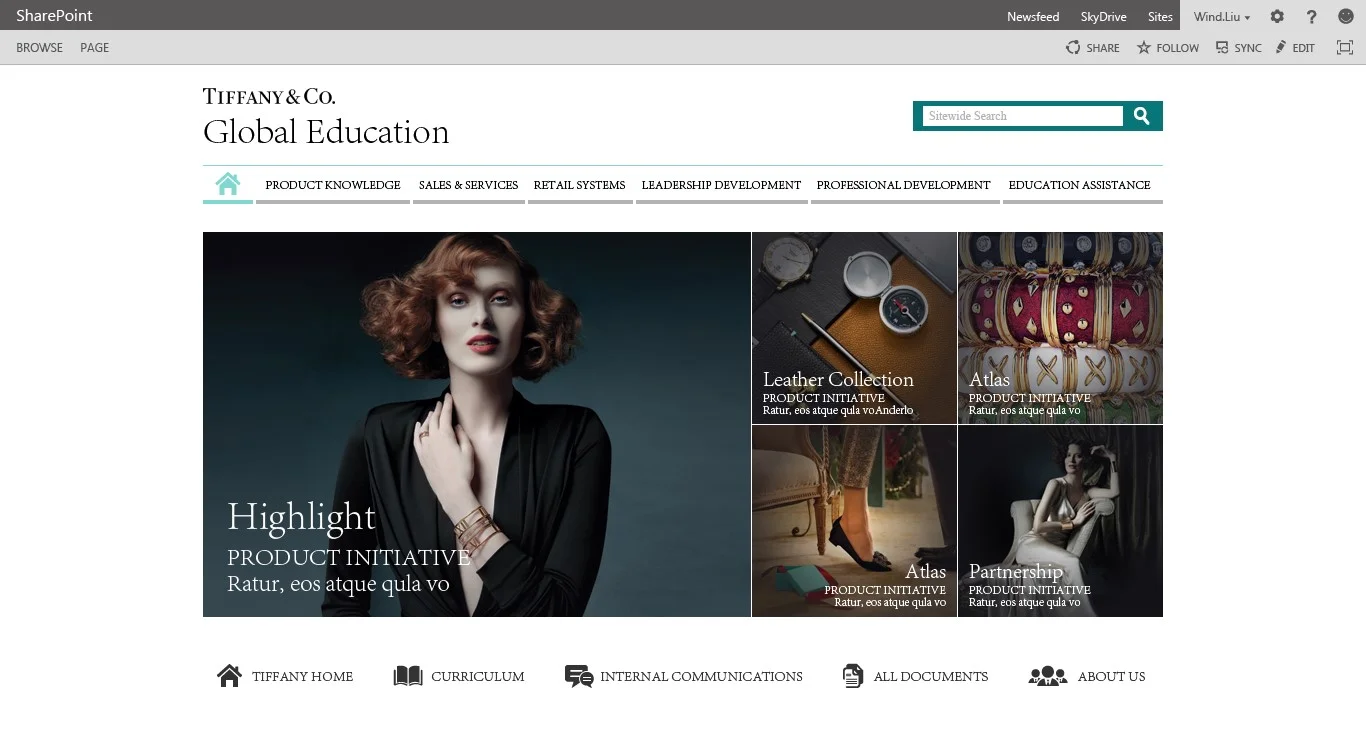
Task: Click inside the Sitewide Search box
Action: point(1018,115)
